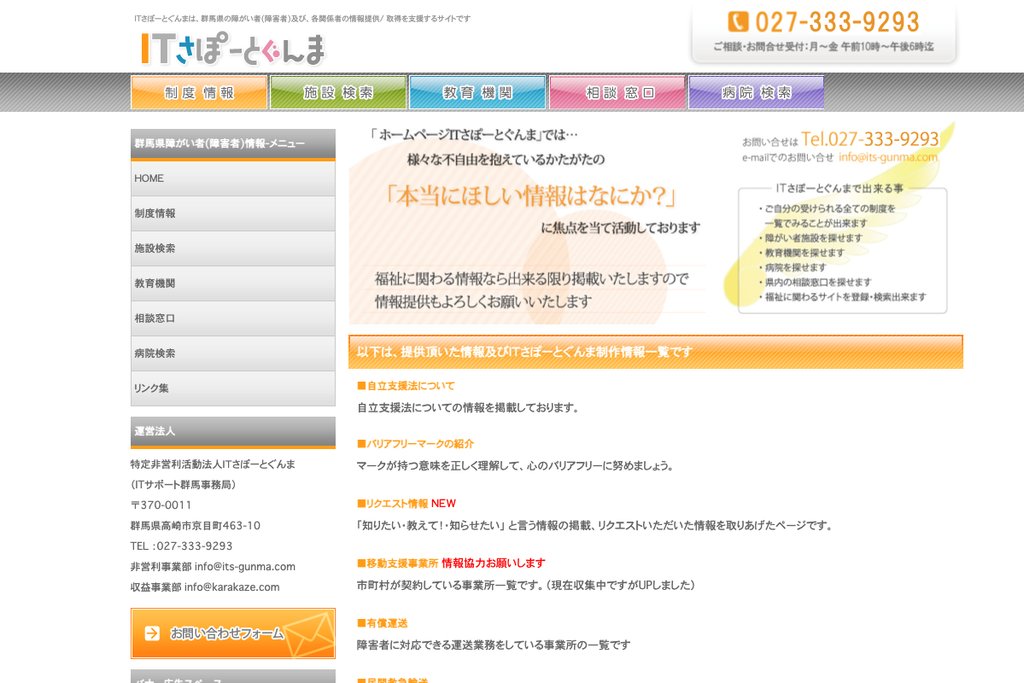The image size is (1024, 683).
Task: Click the Tel.027-333-9293 text in banner
Action: click(870, 138)
